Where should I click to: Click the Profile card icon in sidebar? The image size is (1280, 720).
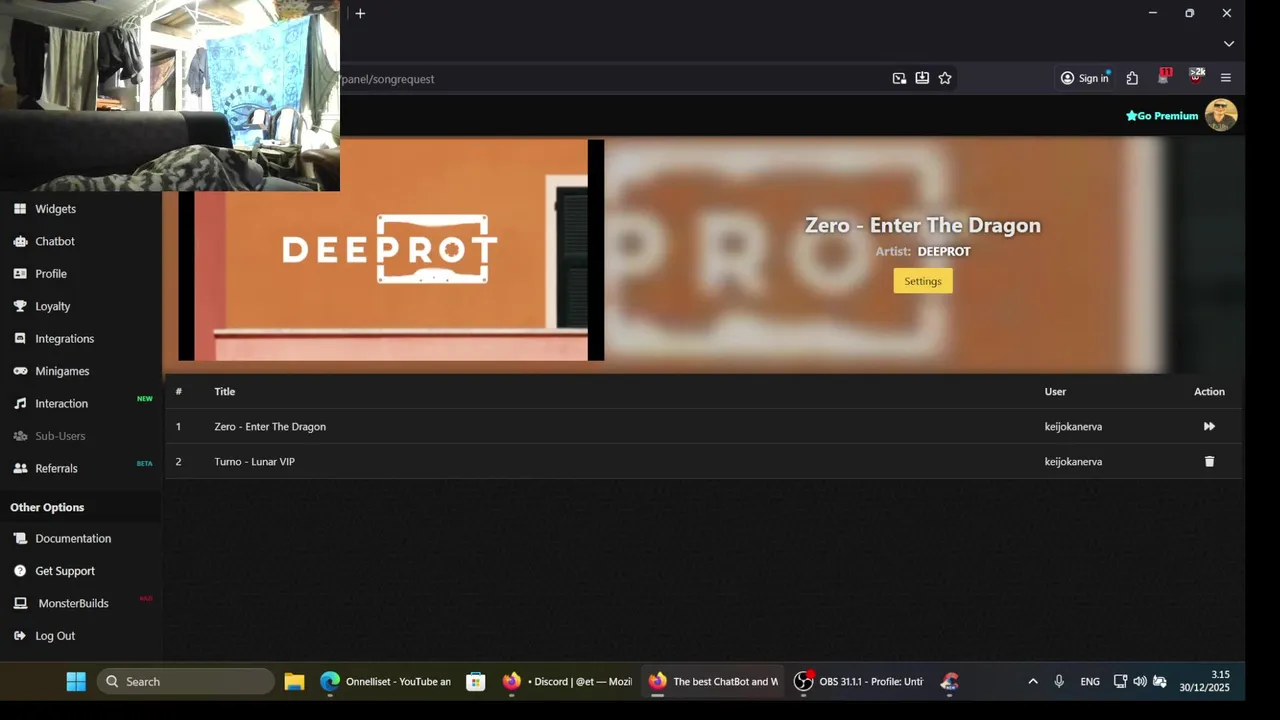(20, 274)
